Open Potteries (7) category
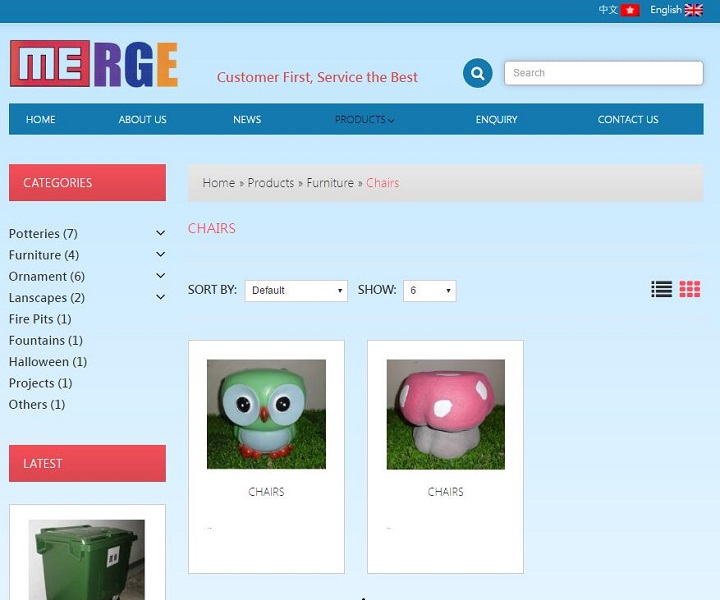Viewport: 720px width, 600px height. point(43,234)
